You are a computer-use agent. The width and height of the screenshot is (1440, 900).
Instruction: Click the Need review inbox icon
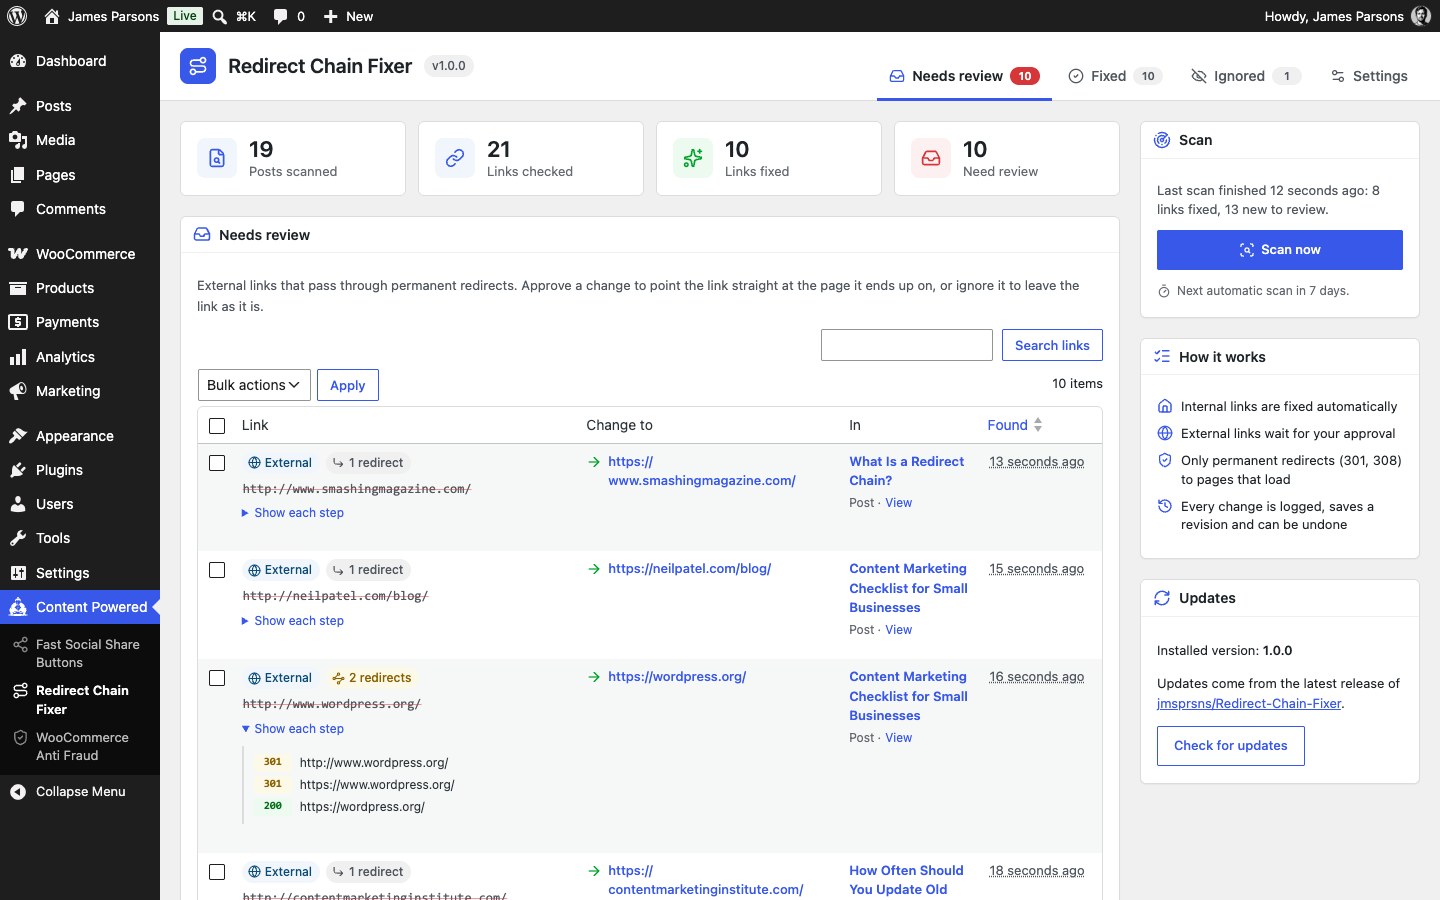click(931, 158)
